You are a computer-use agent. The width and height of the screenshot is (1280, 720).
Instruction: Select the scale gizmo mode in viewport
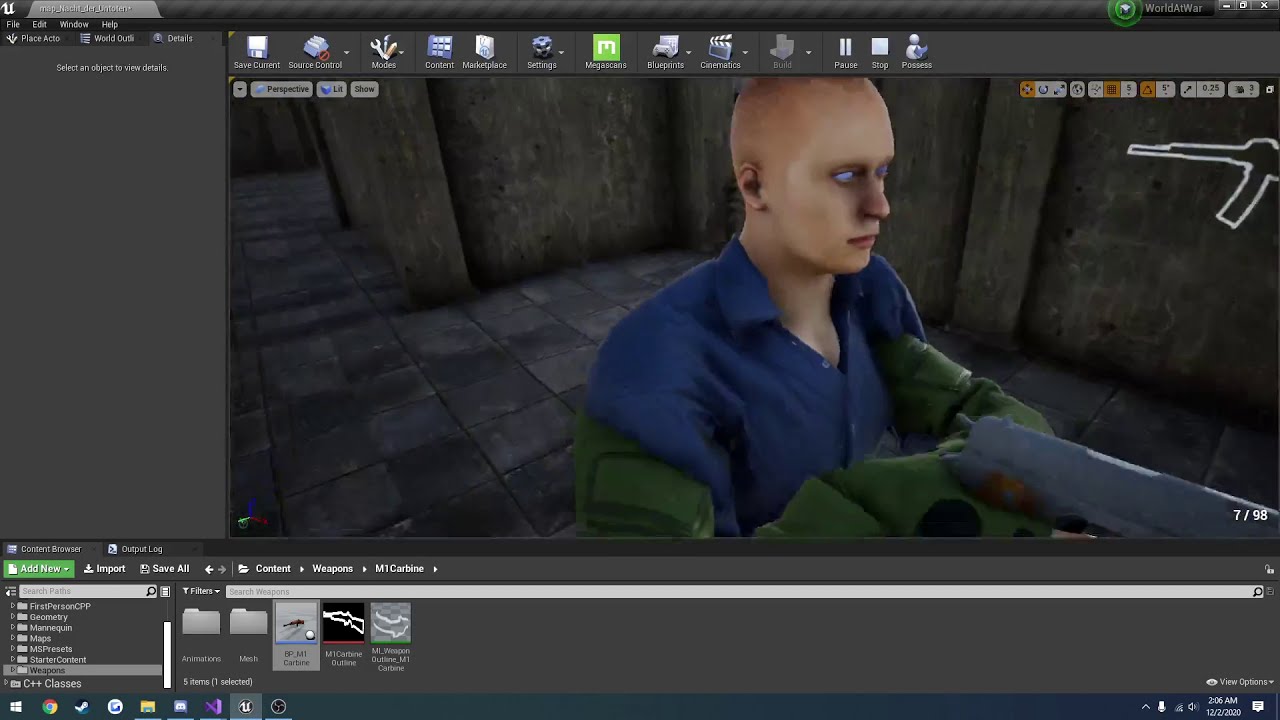(x=1059, y=89)
